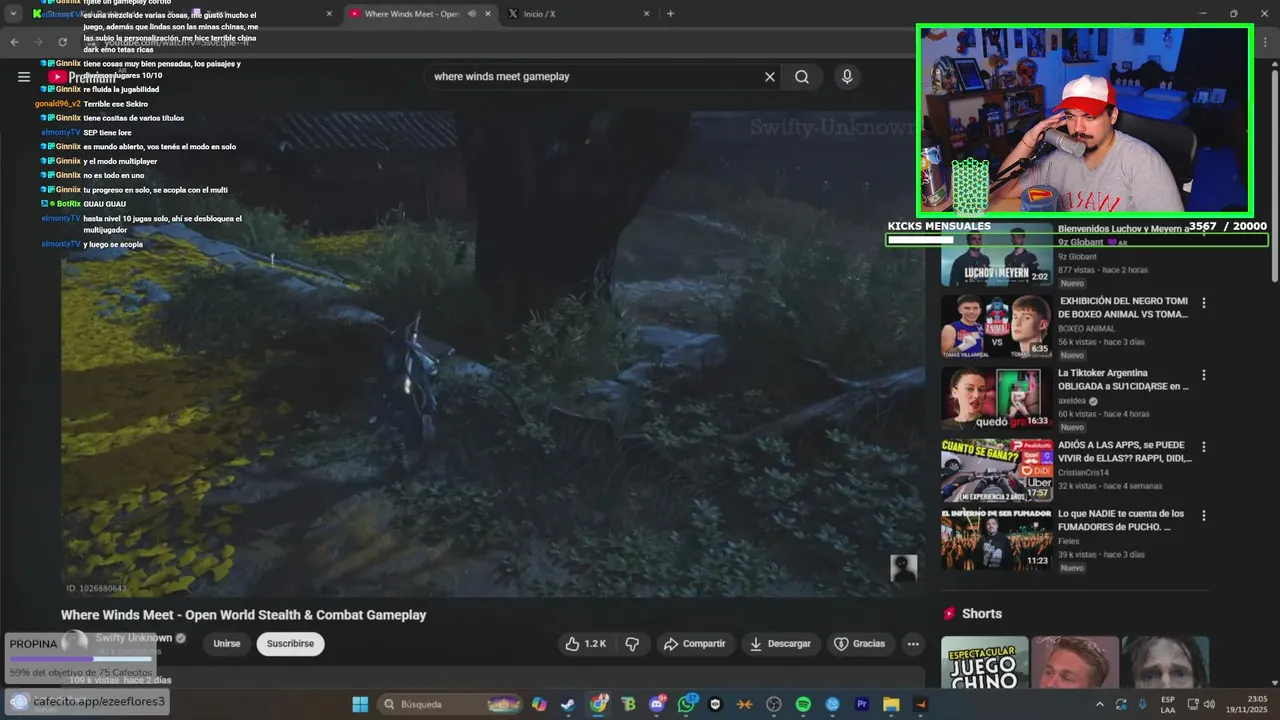
Task: Open Steam from the taskbar
Action: 568,704
